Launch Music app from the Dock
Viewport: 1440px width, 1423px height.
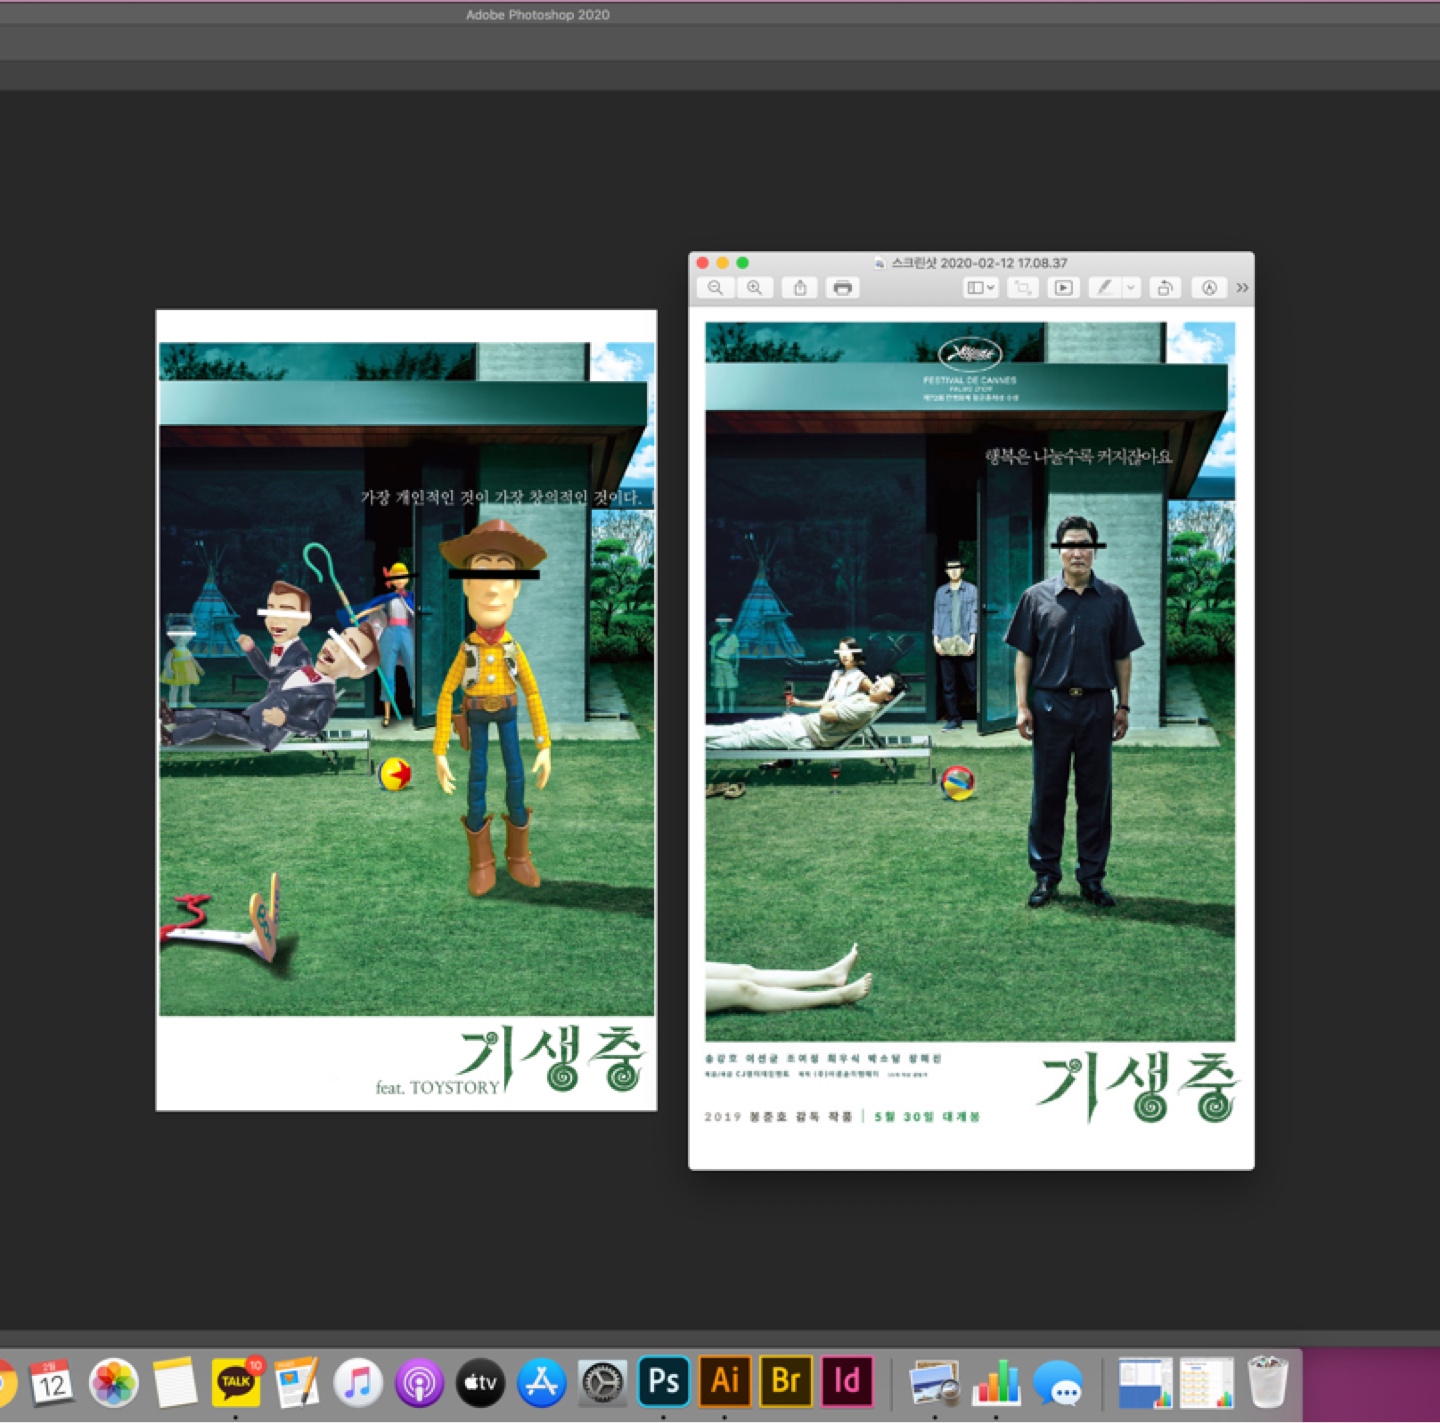click(358, 1383)
